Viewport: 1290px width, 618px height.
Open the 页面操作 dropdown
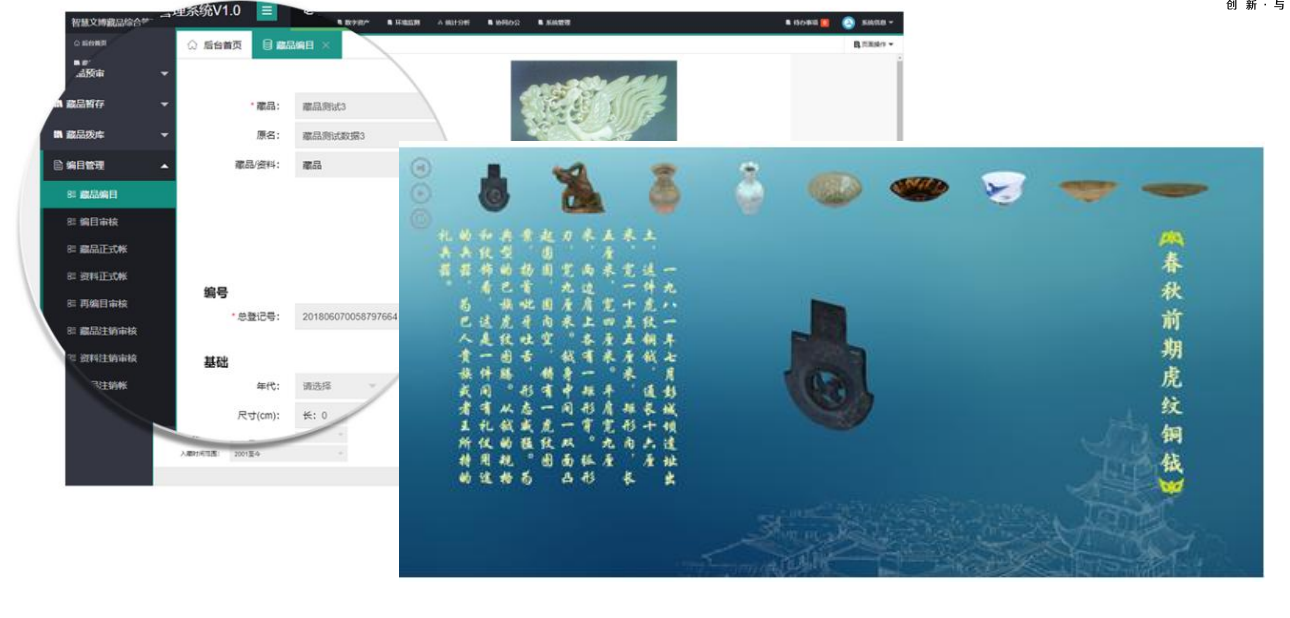[873, 45]
